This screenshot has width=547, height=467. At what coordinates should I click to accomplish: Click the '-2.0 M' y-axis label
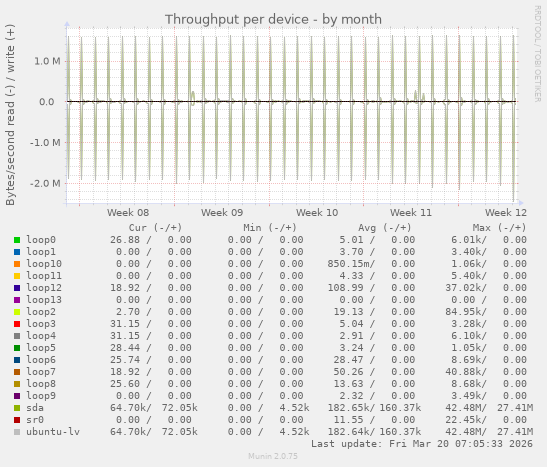[x=45, y=183]
